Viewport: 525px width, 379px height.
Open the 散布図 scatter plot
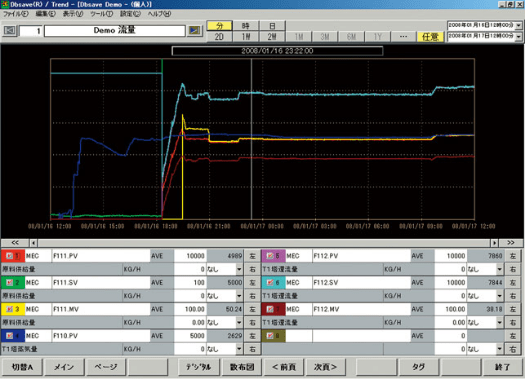[x=242, y=367]
